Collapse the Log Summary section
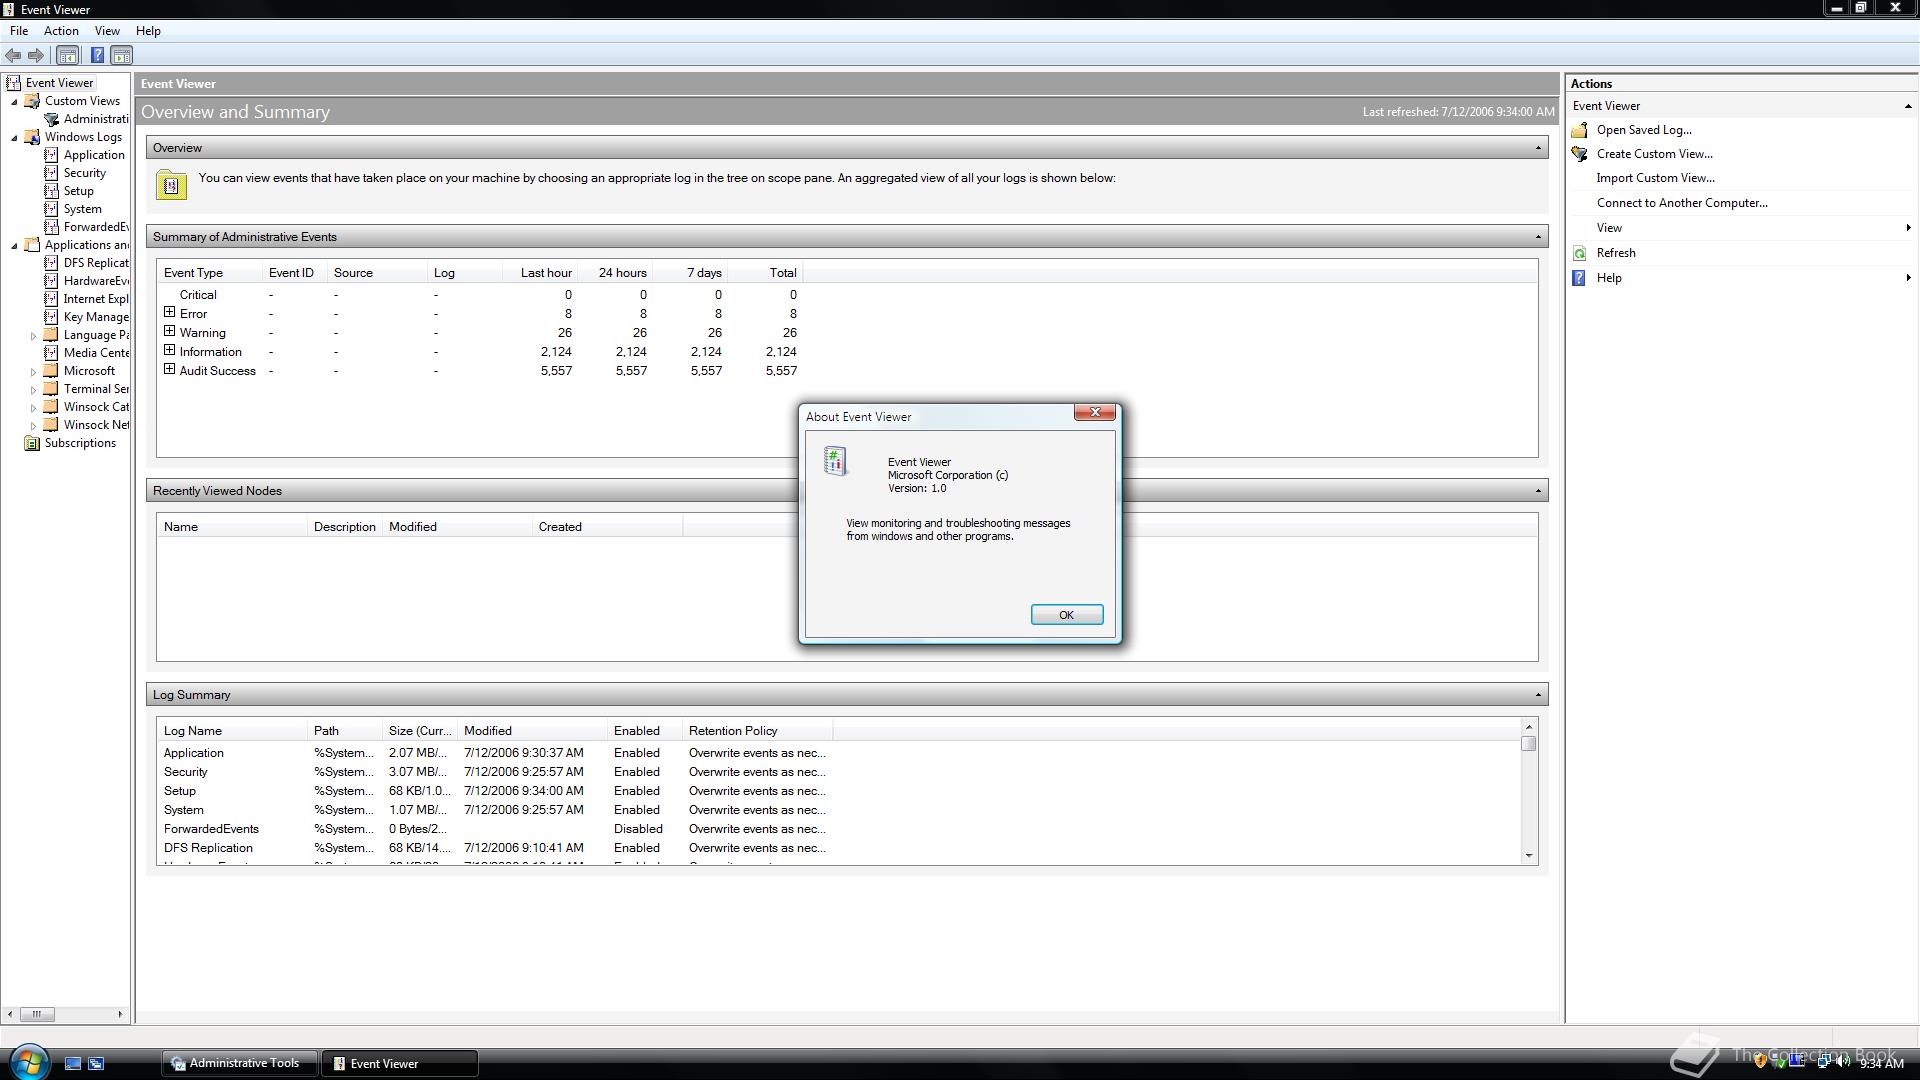 click(1538, 695)
